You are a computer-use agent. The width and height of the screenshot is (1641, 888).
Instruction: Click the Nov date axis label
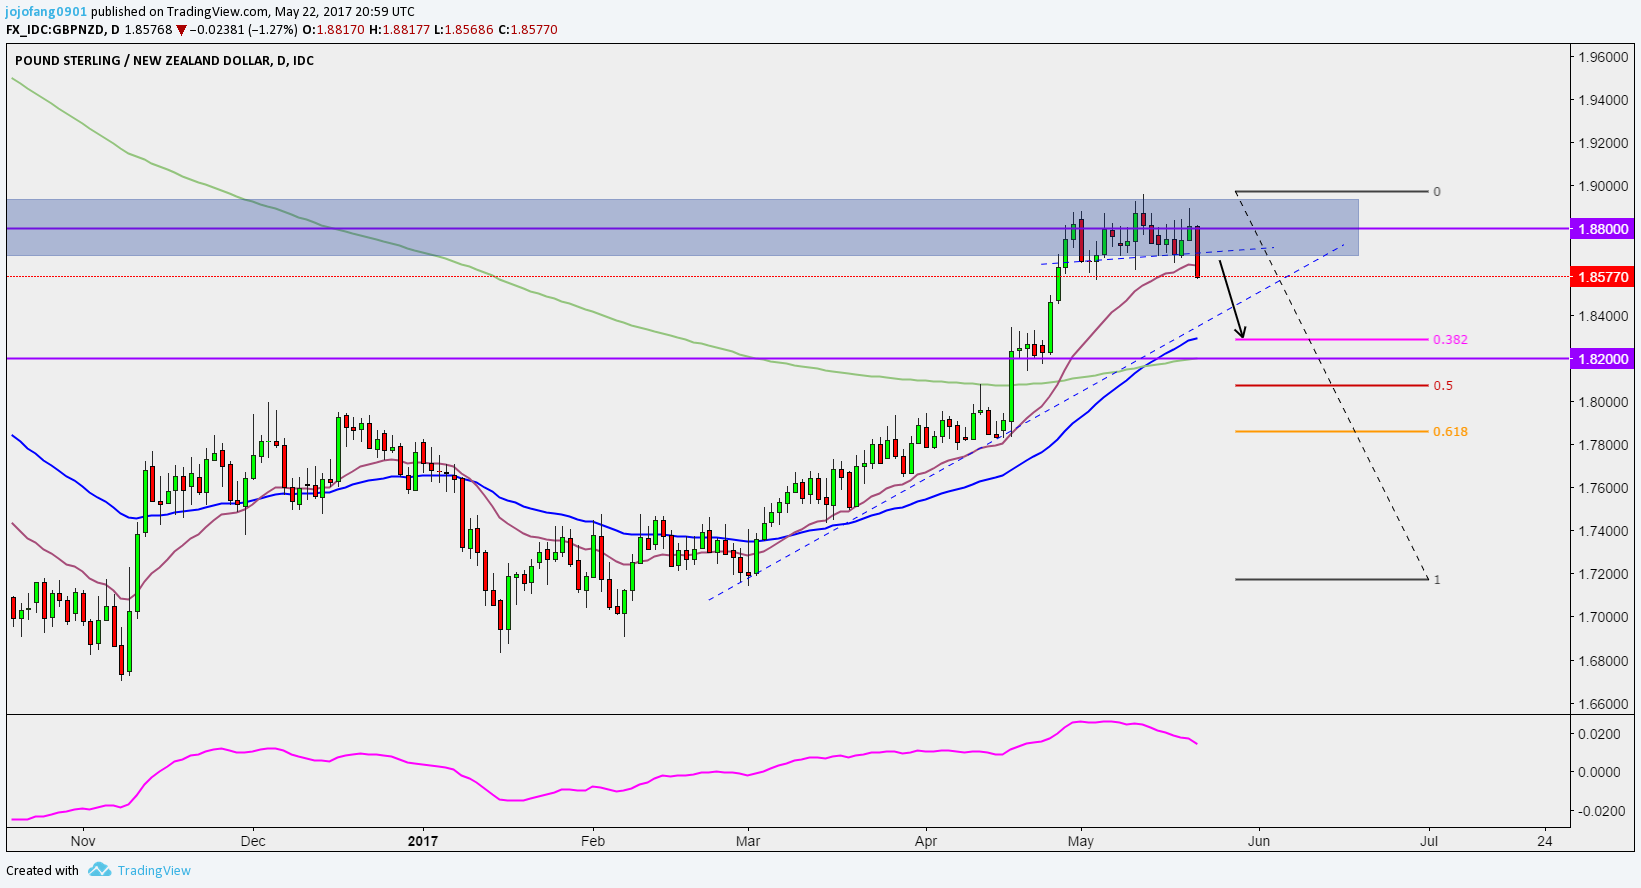83,841
